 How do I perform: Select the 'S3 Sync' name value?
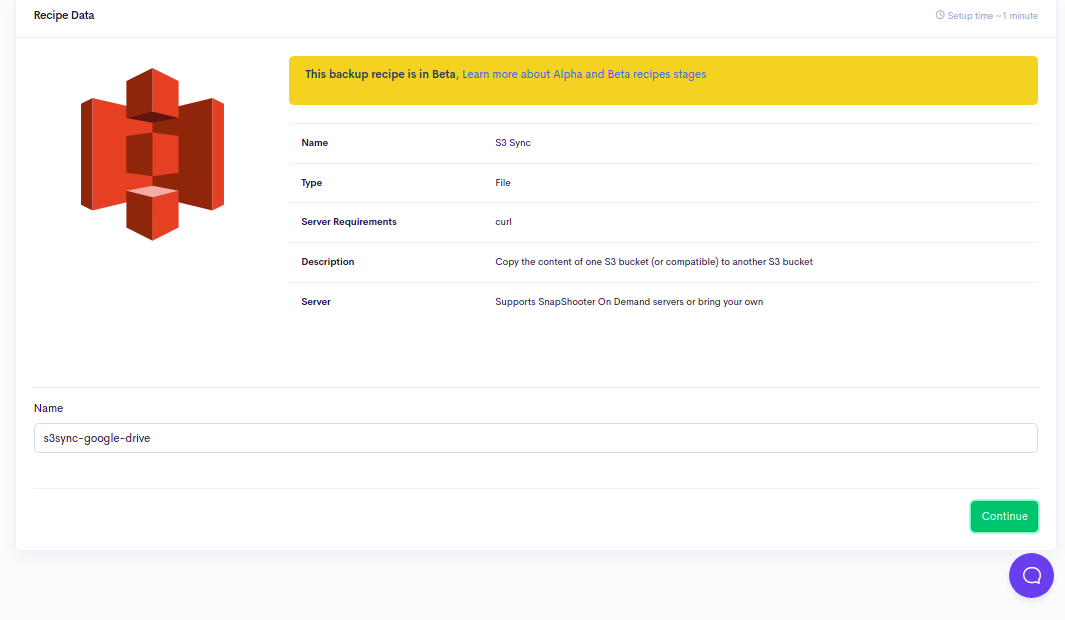click(x=513, y=143)
